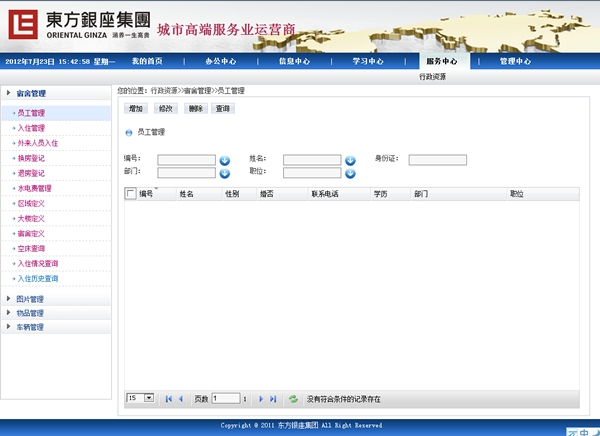
Task: Click the 修改 button
Action: coord(166,109)
